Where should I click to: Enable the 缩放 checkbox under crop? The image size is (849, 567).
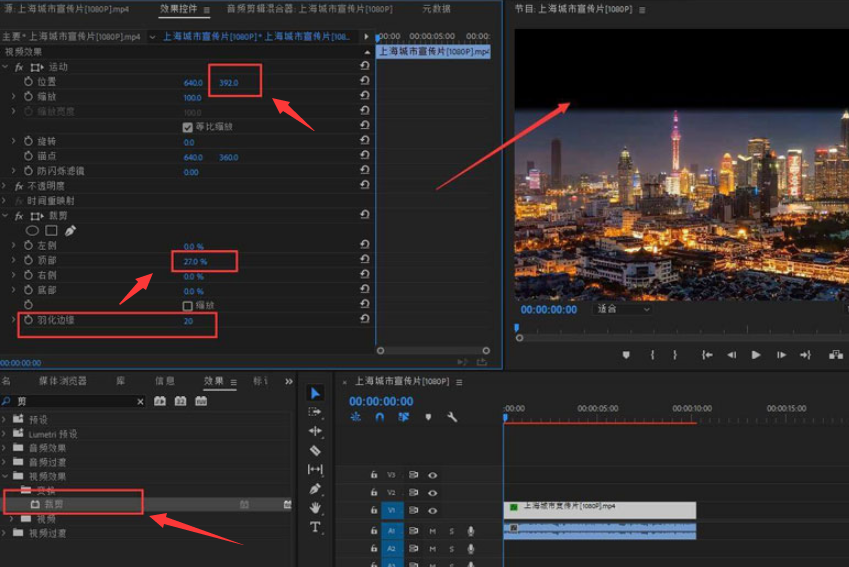point(188,306)
